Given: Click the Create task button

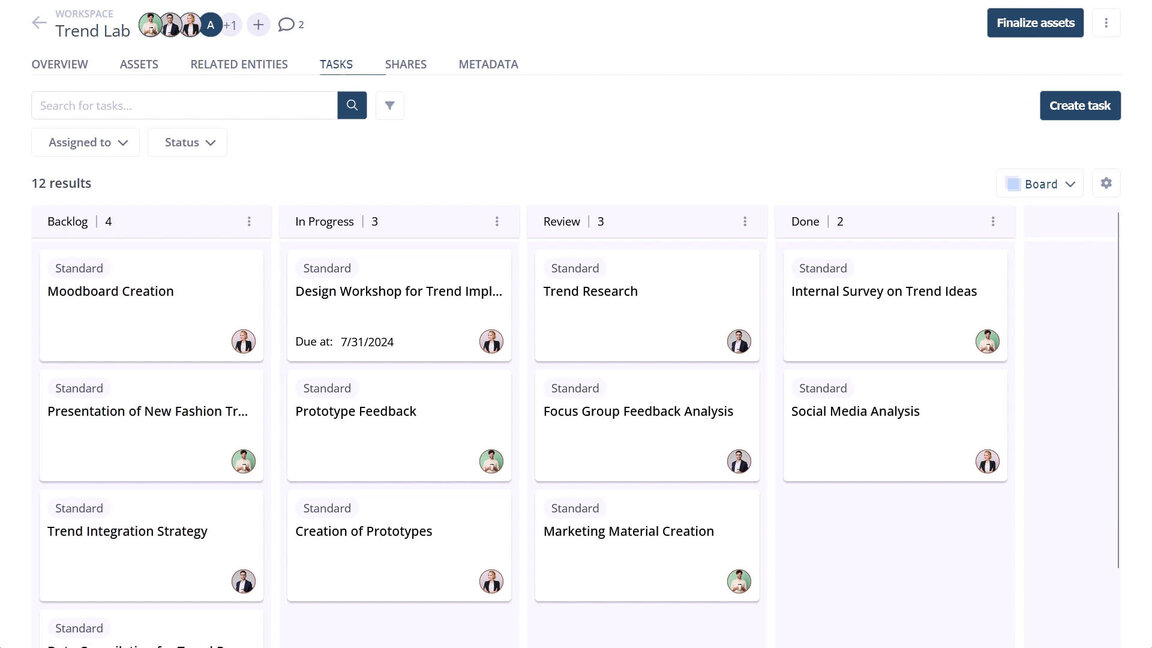Looking at the screenshot, I should 1080,105.
